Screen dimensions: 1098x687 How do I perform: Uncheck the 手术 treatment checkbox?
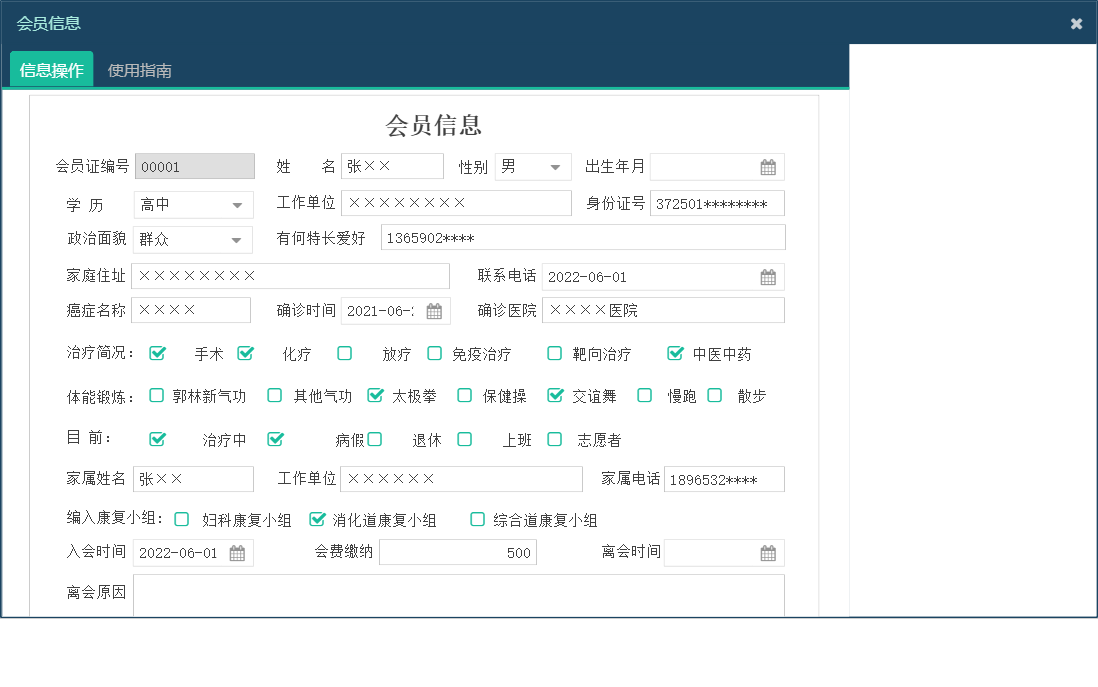pos(157,353)
